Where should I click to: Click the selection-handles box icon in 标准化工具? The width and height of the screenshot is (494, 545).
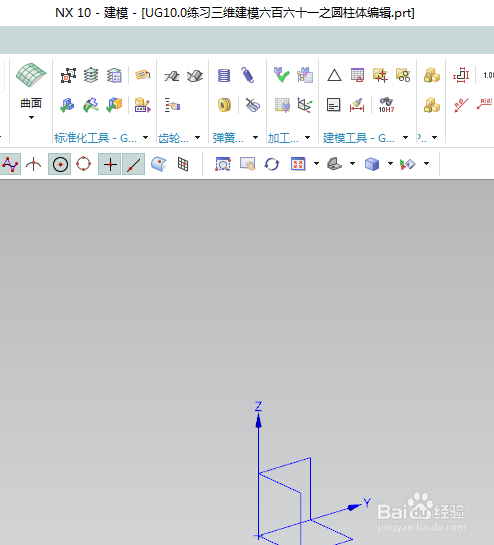[68, 75]
